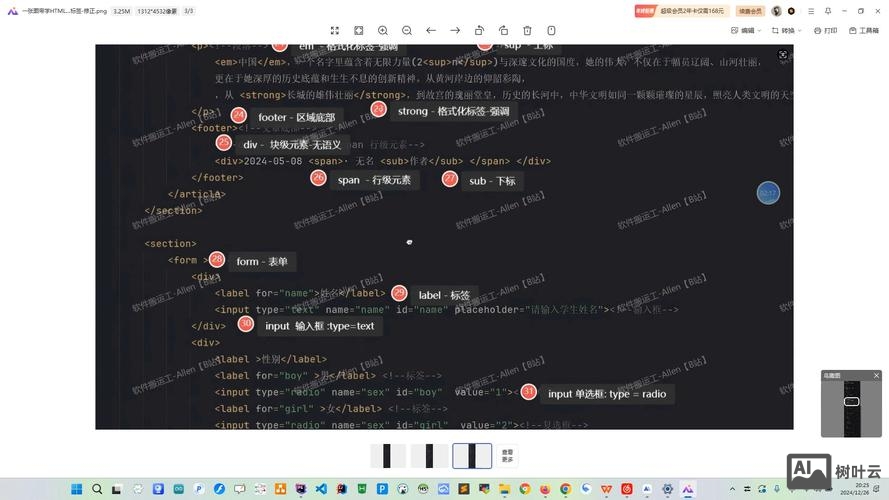
Task: Close the 鸟瞰图 overview panel
Action: (876, 375)
